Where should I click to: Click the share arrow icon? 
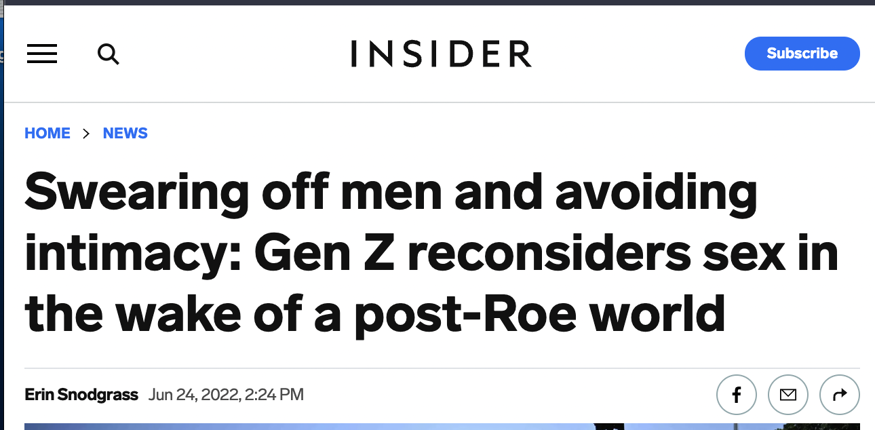tap(839, 395)
